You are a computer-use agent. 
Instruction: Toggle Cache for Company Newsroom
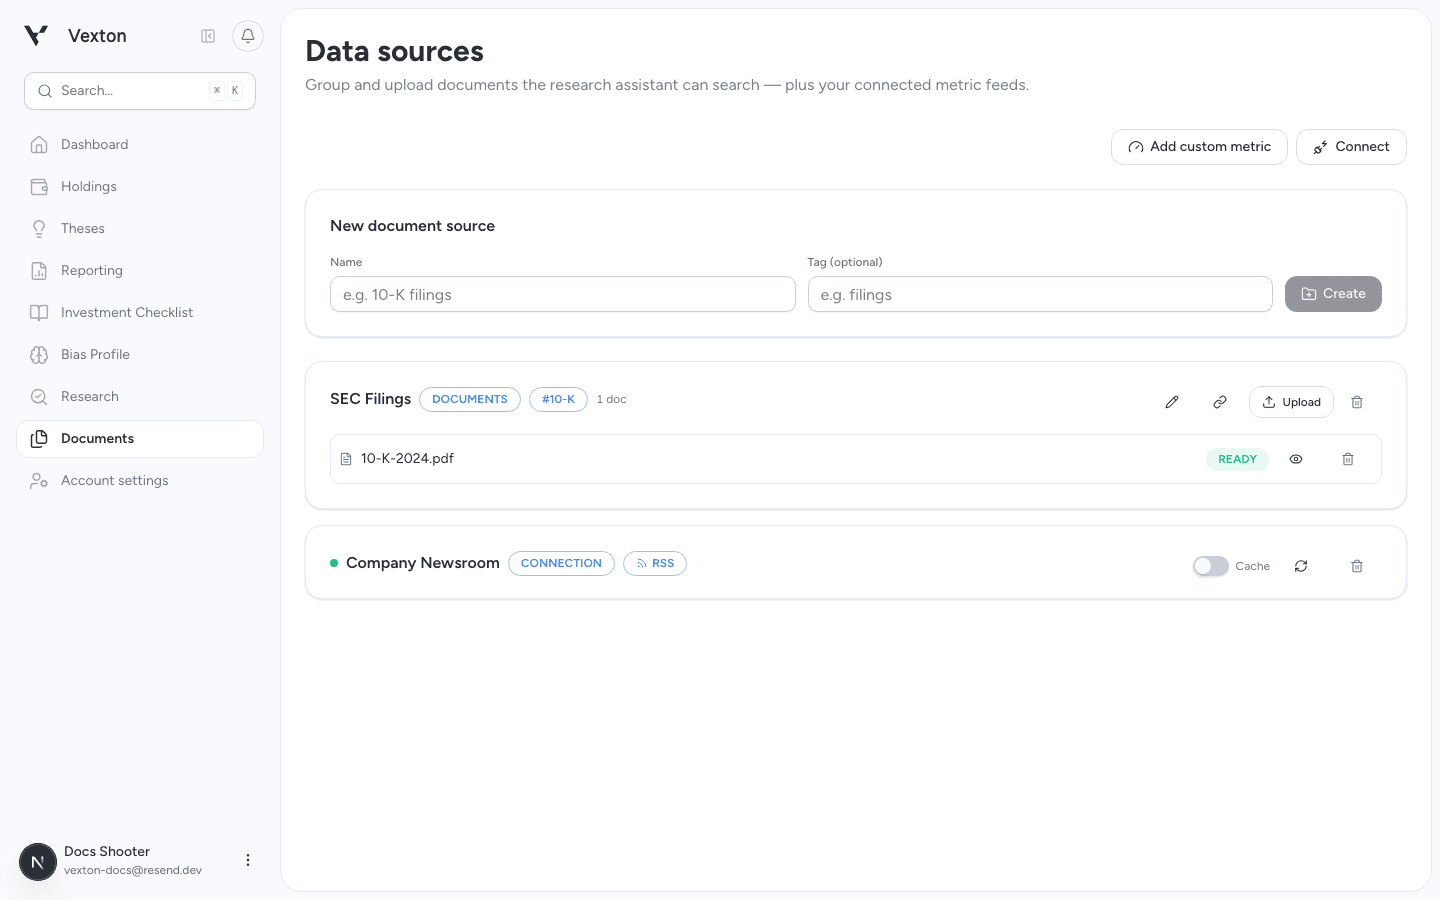[x=1210, y=566]
